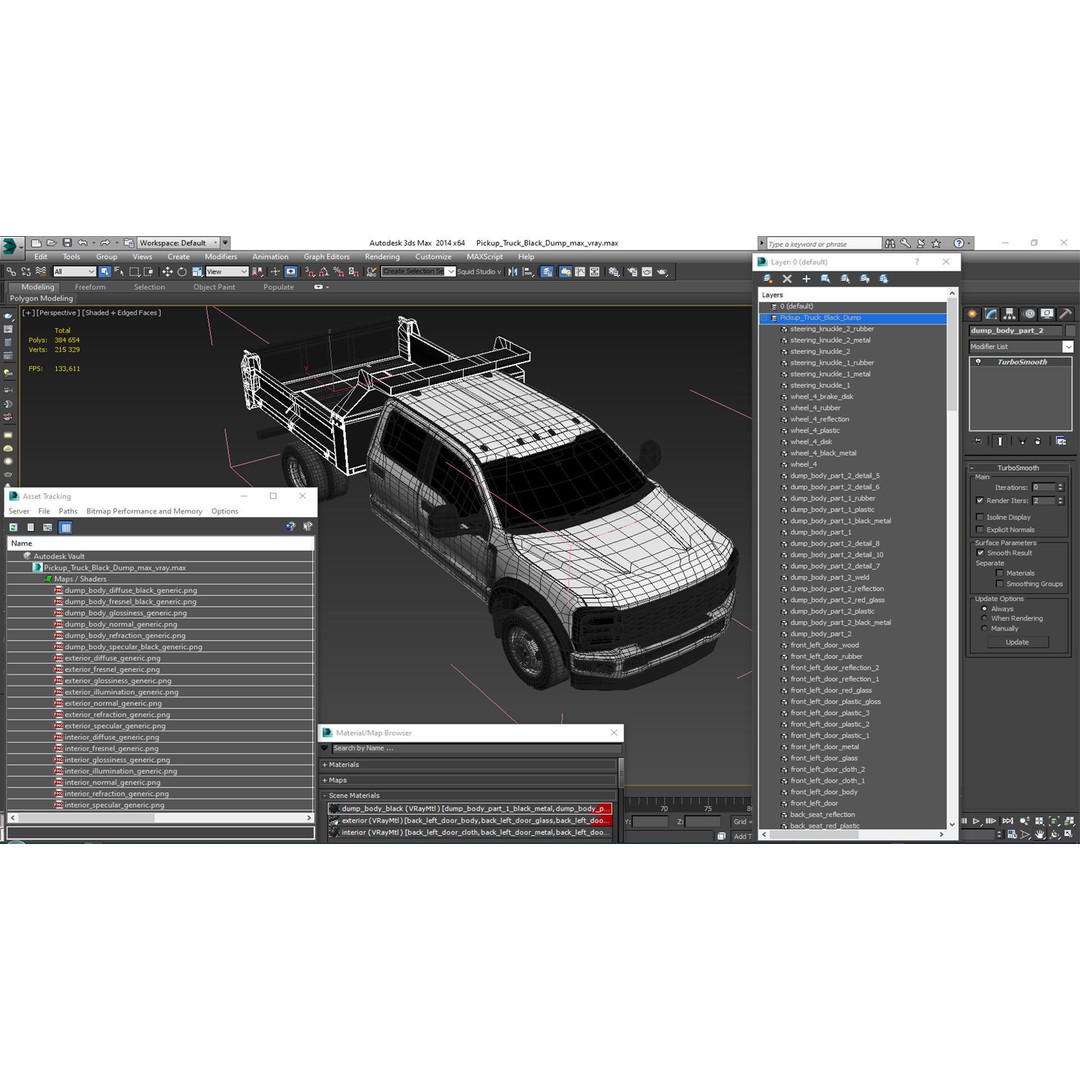Click the Select and Link tool

point(11,272)
